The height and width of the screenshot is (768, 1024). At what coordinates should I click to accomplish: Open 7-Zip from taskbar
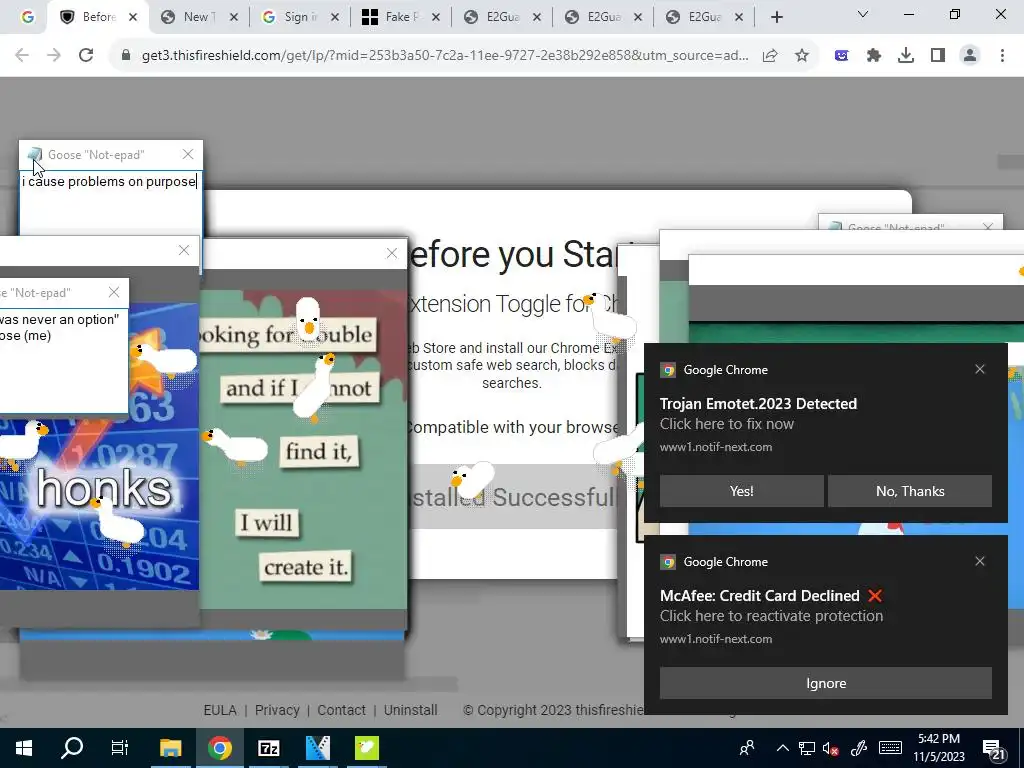pyautogui.click(x=268, y=748)
